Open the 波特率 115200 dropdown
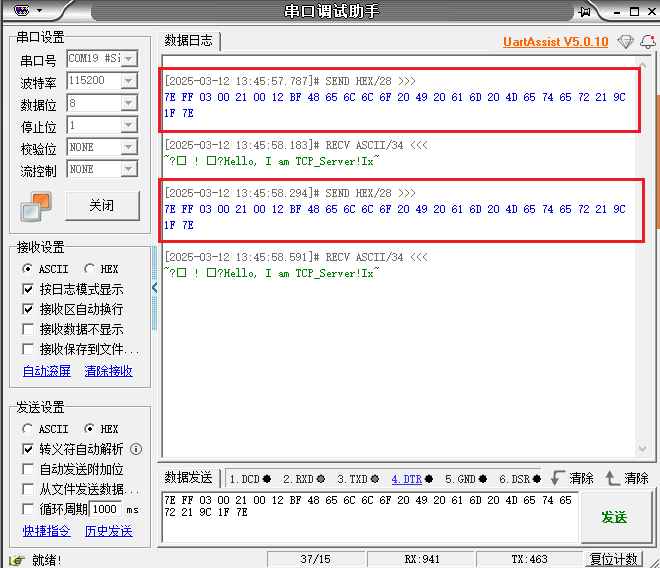The width and height of the screenshot is (660, 568). click(129, 80)
